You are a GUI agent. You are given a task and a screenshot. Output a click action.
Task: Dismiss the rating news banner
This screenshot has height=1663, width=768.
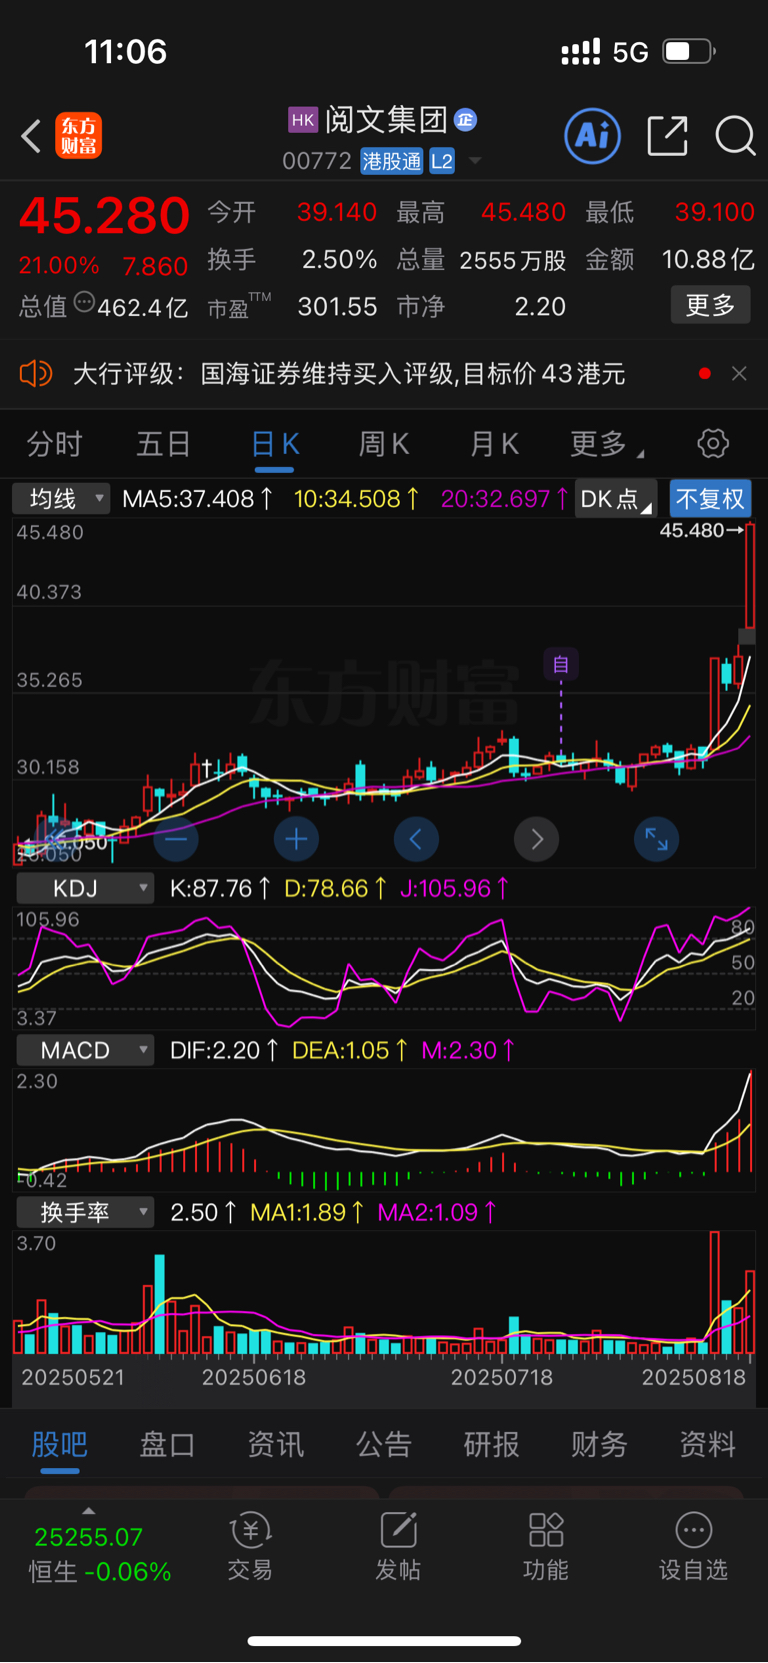(x=739, y=373)
